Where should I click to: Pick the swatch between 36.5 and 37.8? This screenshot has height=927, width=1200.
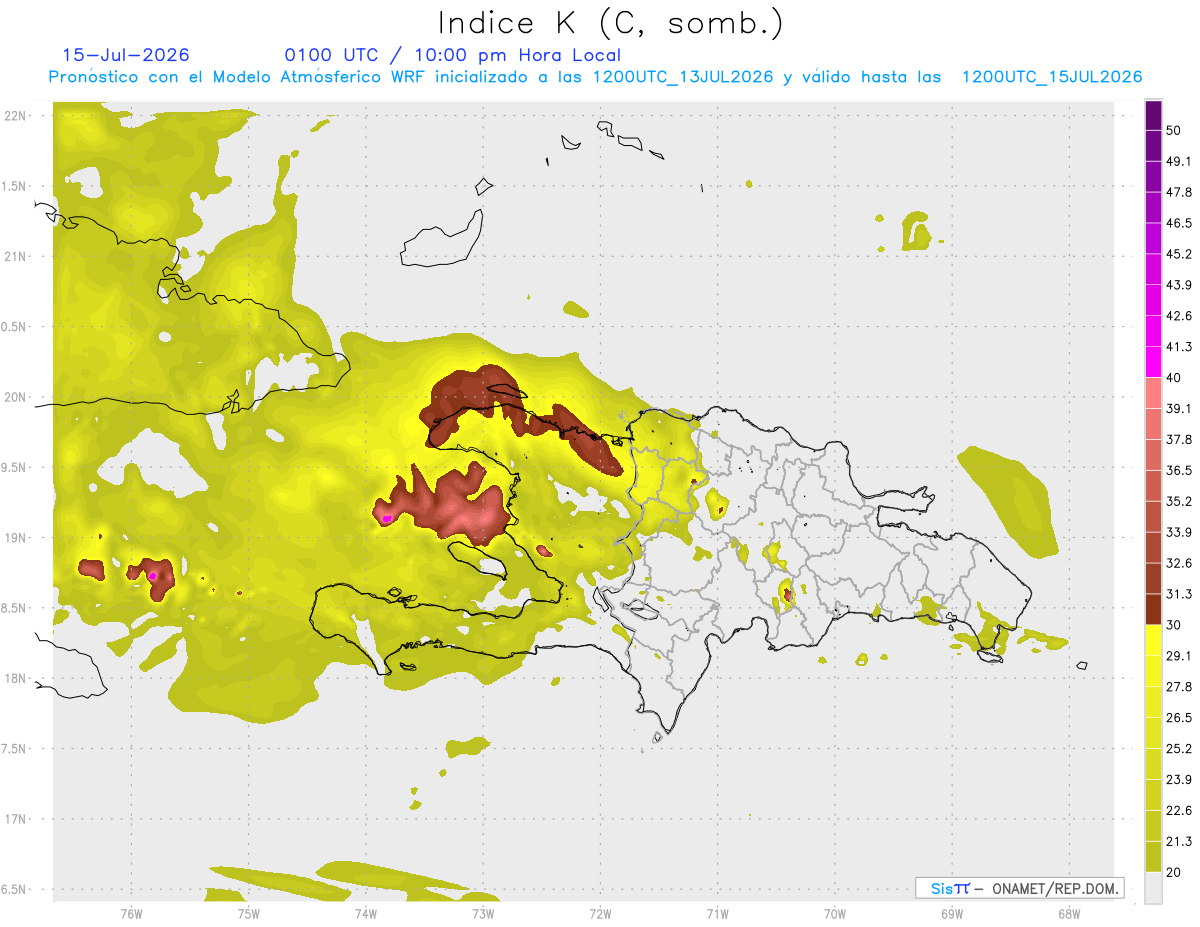tap(1153, 455)
